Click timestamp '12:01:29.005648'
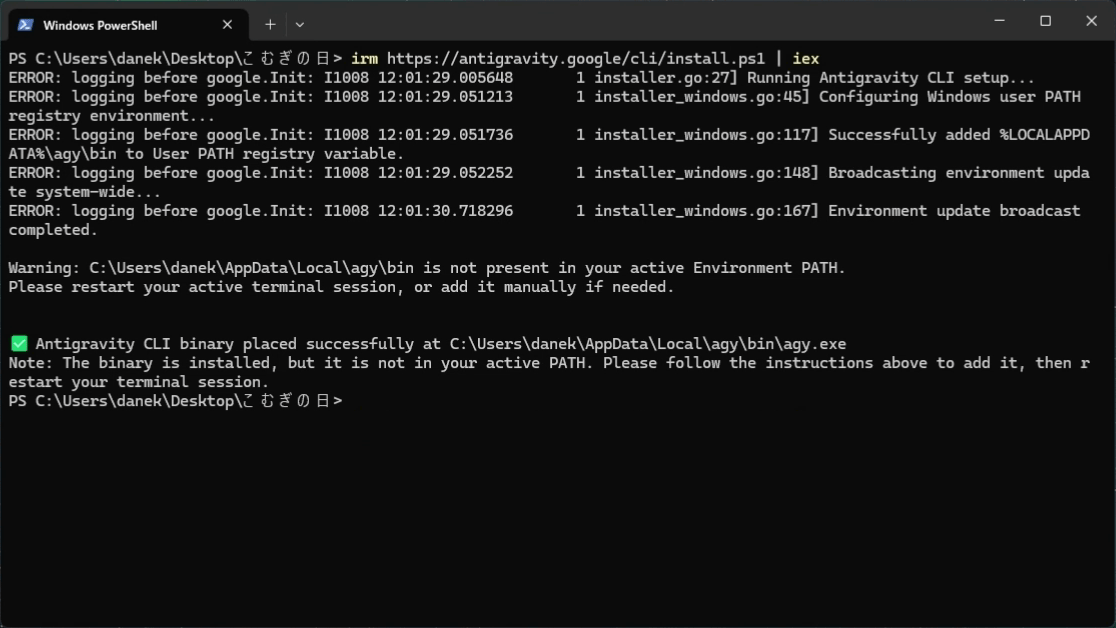 (x=445, y=78)
